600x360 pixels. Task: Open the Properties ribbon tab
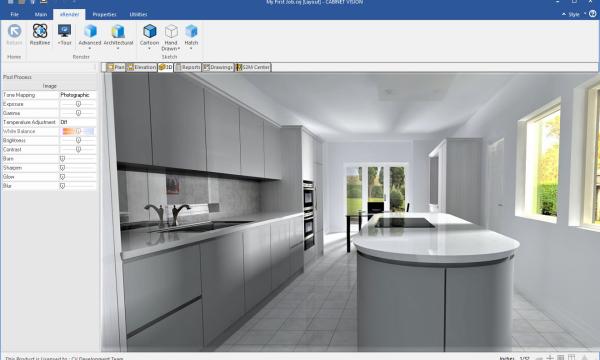pyautogui.click(x=104, y=14)
